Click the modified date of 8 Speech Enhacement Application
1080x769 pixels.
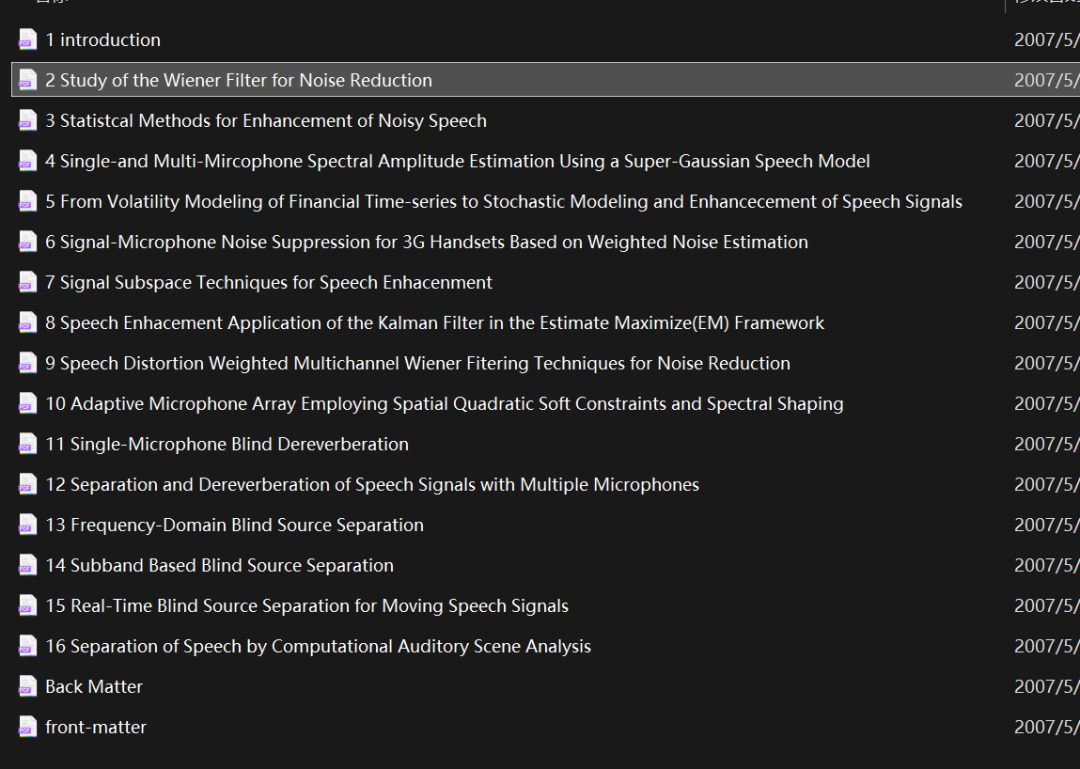tap(1047, 322)
